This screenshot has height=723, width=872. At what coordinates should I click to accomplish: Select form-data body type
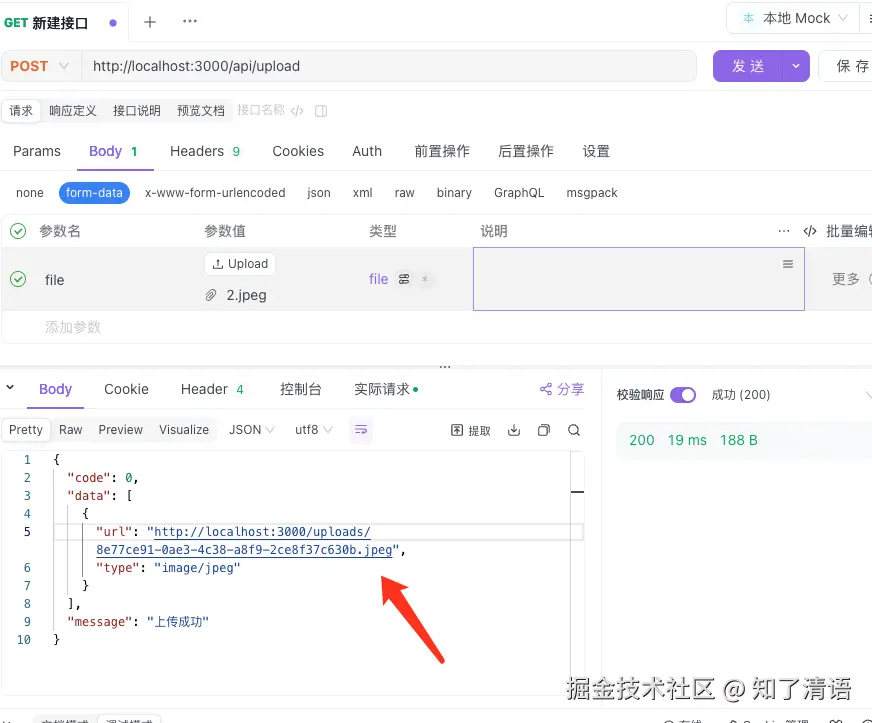(x=94, y=193)
